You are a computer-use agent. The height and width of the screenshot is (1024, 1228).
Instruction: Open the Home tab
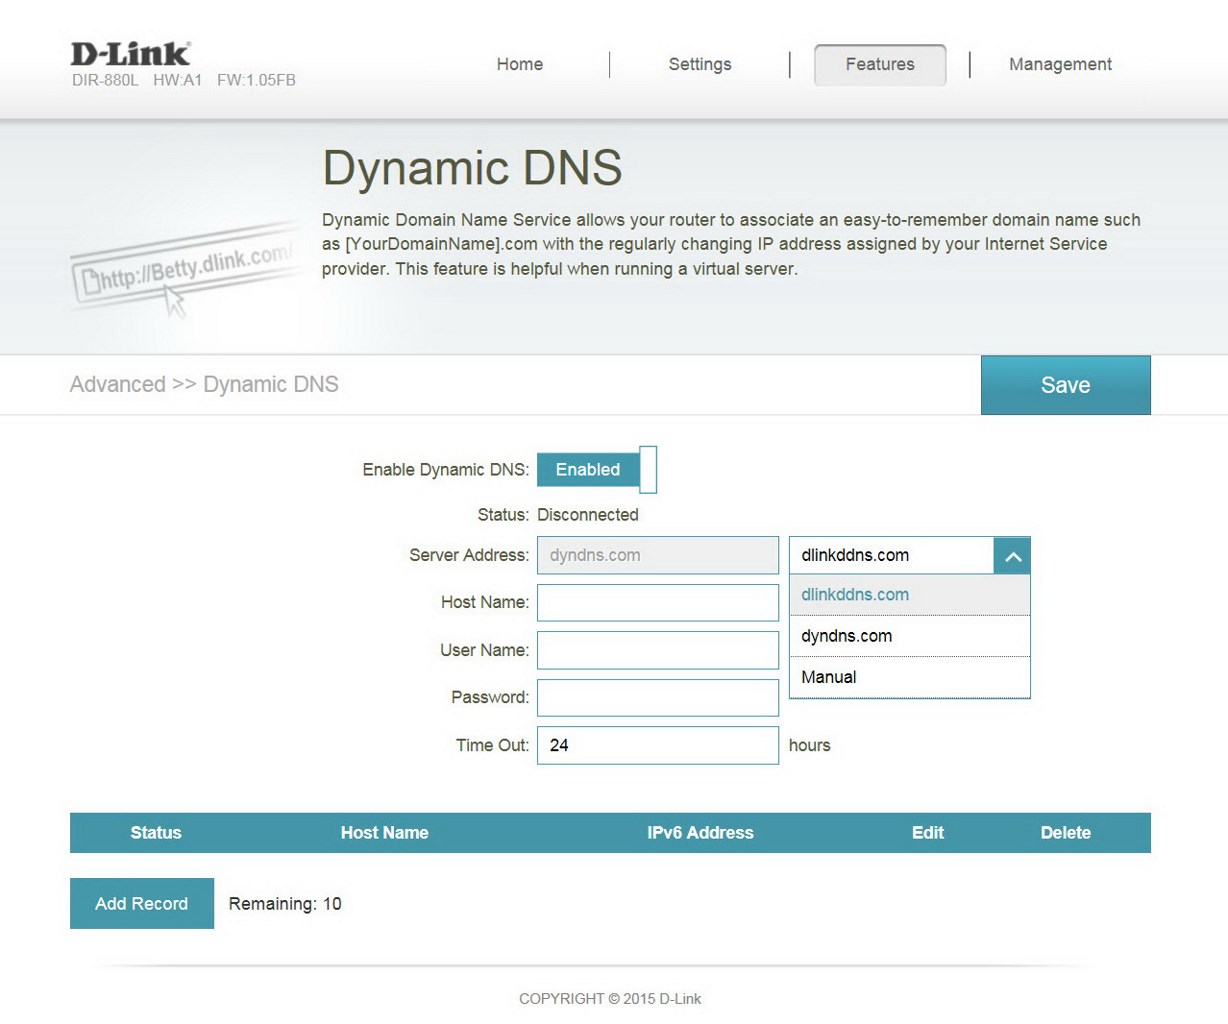[x=520, y=64]
